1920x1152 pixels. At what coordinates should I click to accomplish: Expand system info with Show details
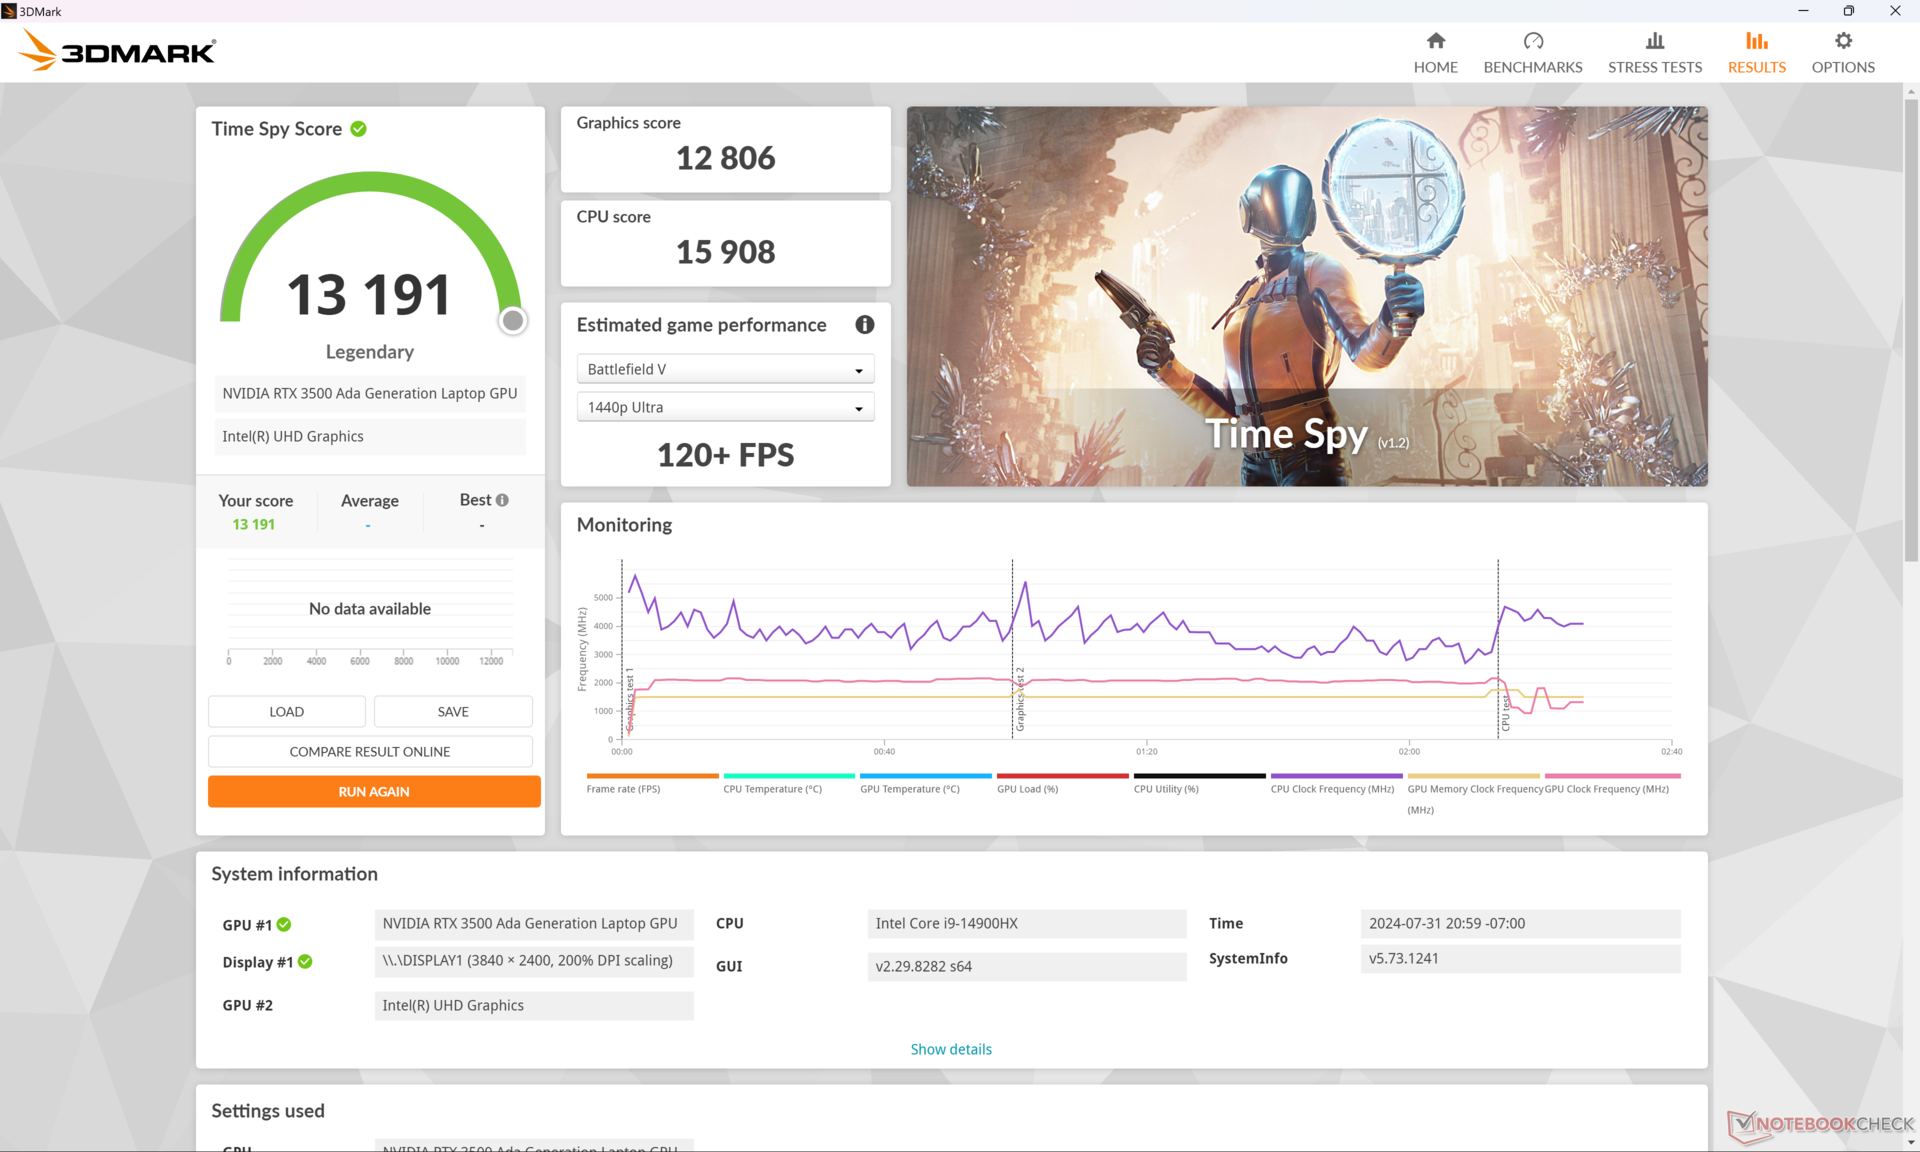point(950,1049)
